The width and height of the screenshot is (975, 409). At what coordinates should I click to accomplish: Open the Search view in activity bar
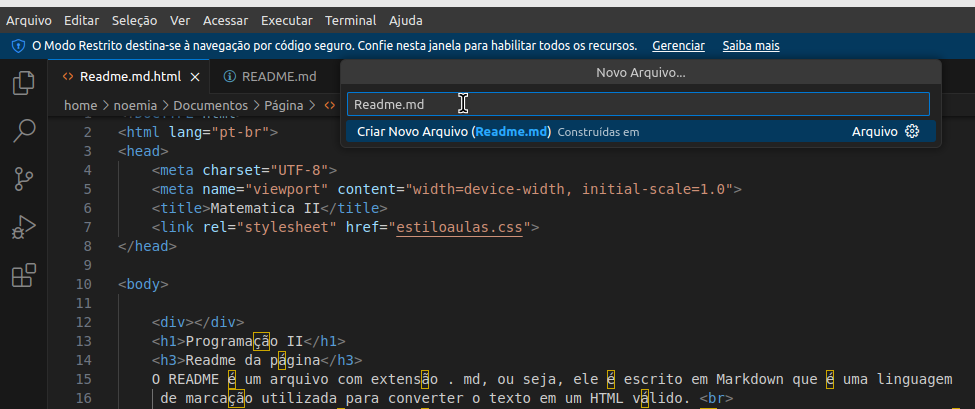[24, 131]
